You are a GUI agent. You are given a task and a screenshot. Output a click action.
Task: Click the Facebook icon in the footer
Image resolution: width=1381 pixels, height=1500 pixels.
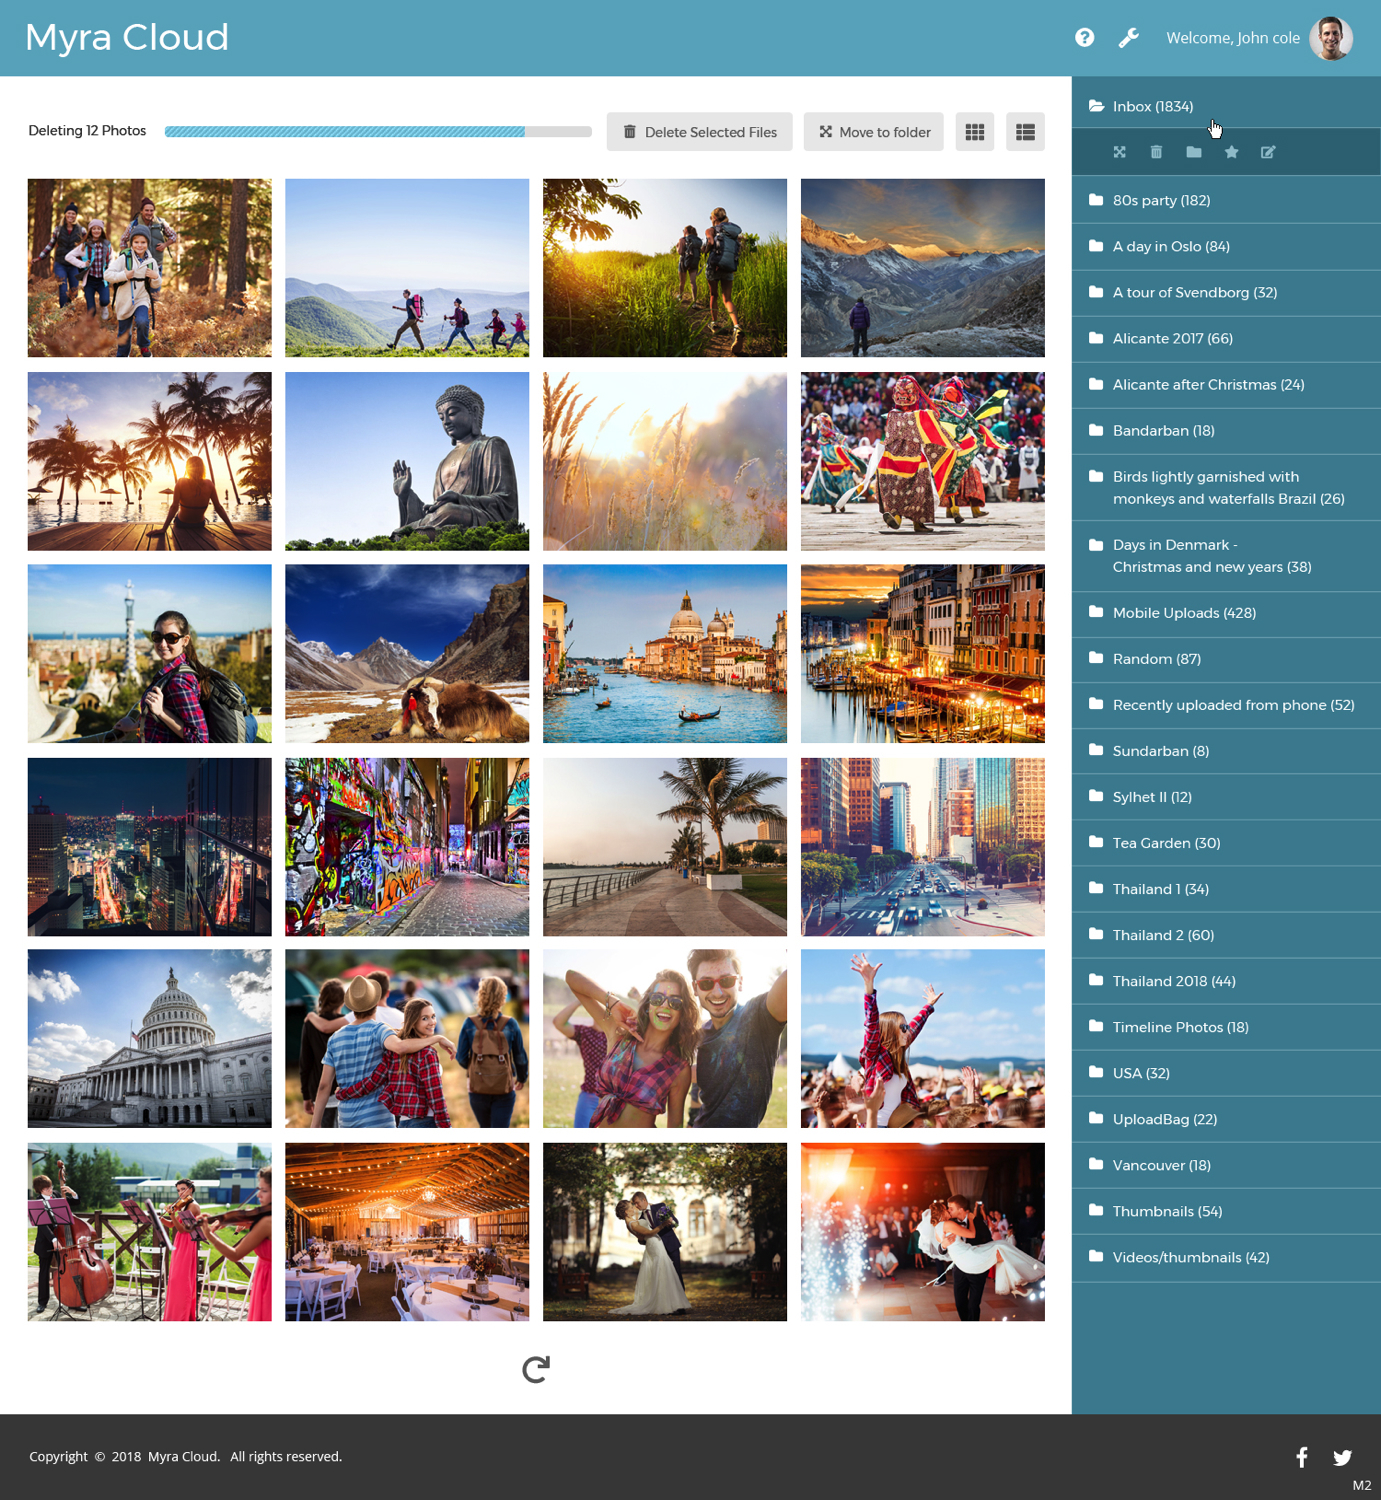pyautogui.click(x=1301, y=1457)
